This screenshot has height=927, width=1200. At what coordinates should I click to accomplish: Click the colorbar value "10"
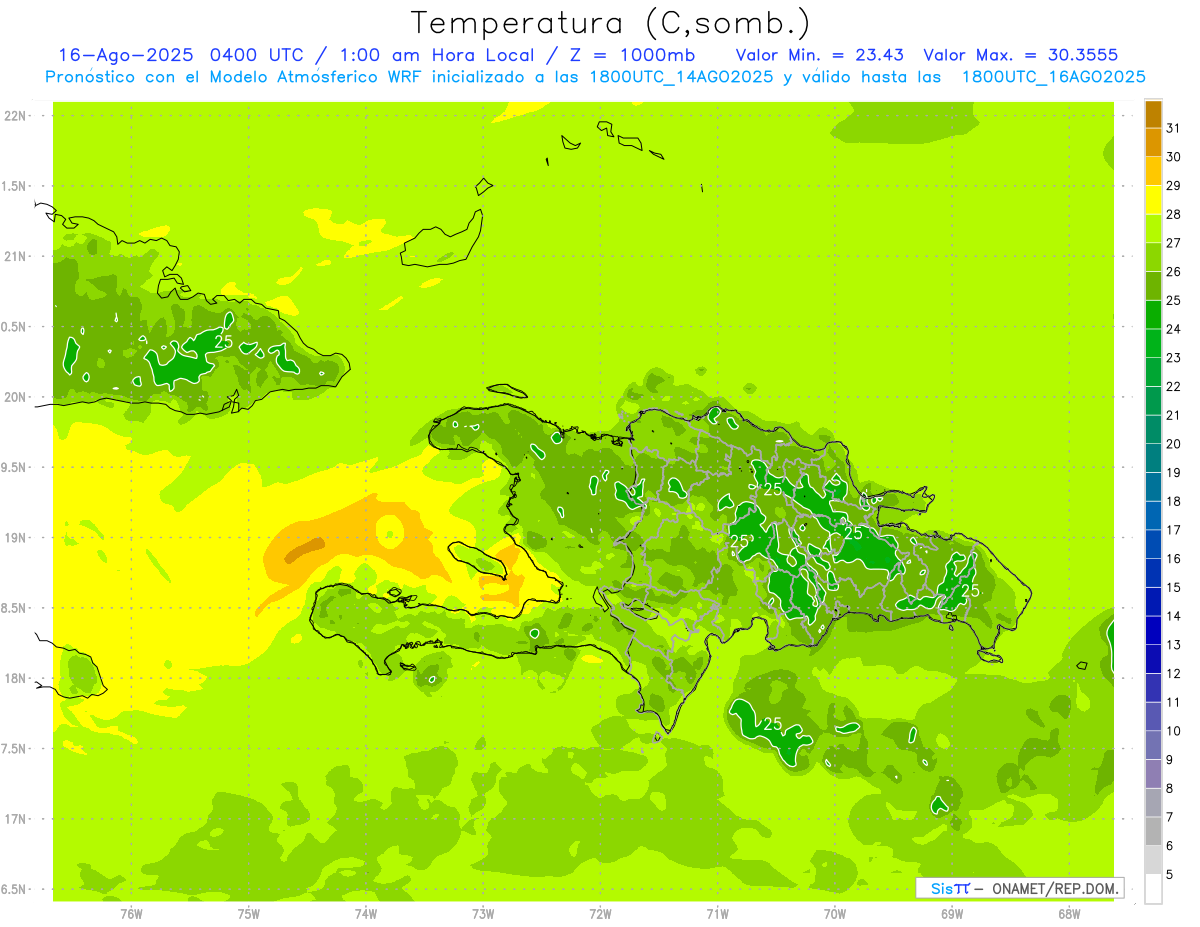(x=1174, y=731)
